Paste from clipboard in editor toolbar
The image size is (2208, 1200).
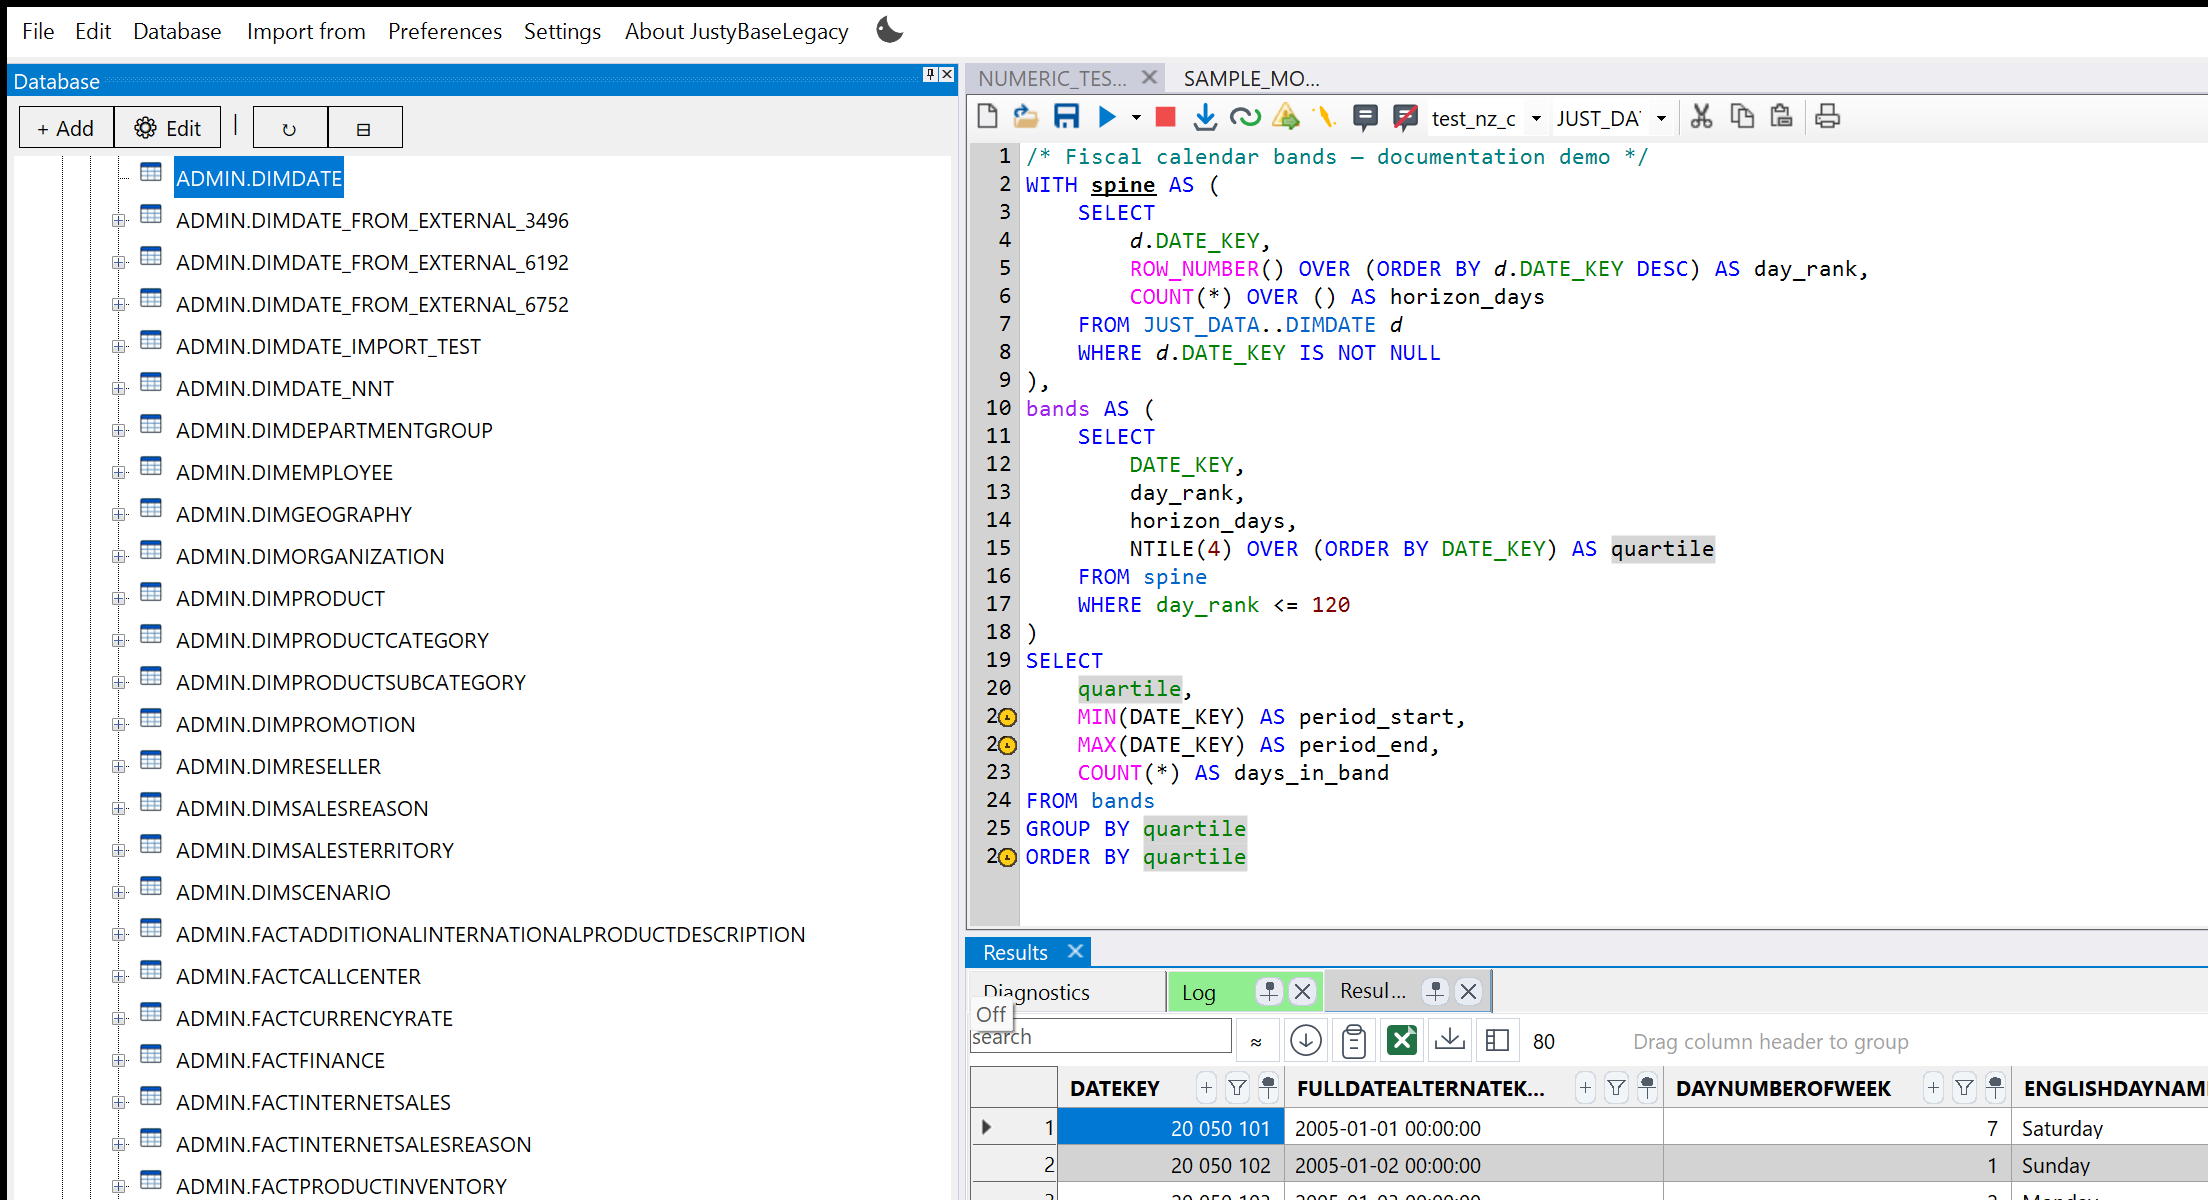point(1781,117)
